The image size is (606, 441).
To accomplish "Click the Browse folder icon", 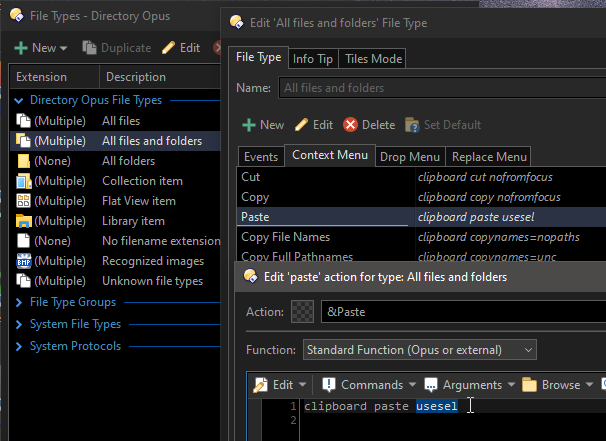I will tap(529, 385).
